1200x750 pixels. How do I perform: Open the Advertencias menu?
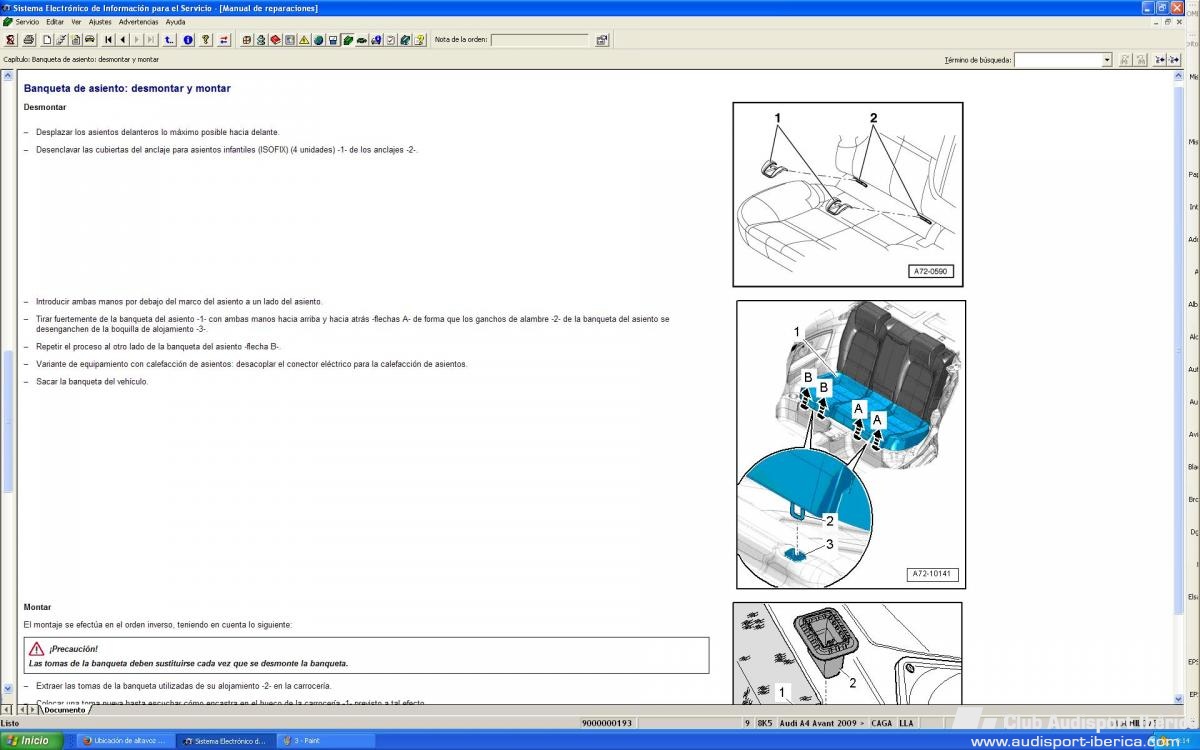click(x=138, y=21)
